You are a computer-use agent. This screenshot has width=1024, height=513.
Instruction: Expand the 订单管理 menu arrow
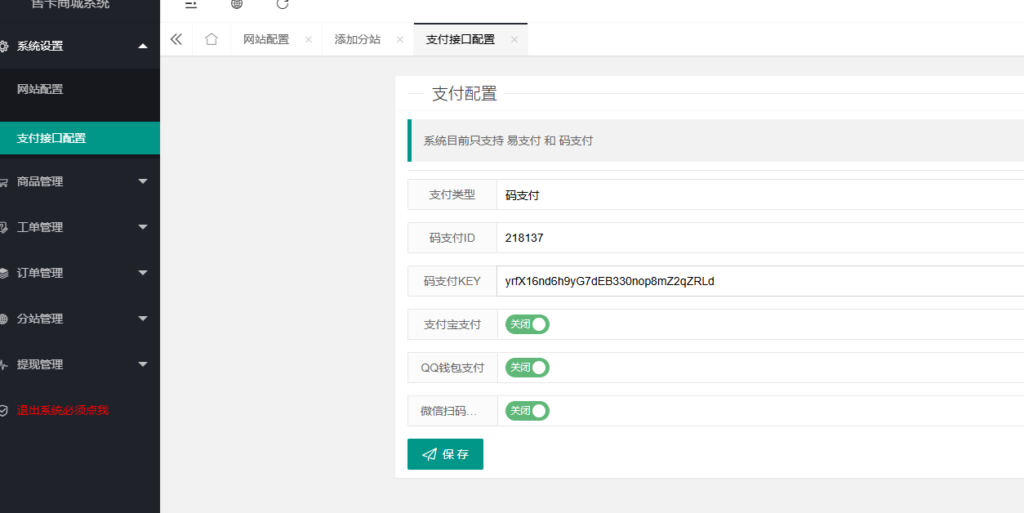pos(143,273)
